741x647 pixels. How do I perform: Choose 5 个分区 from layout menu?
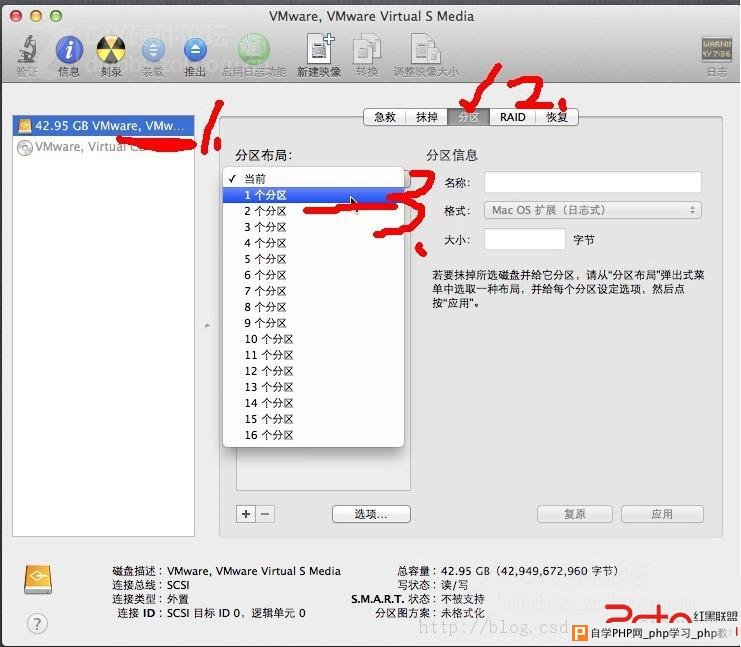click(x=313, y=259)
